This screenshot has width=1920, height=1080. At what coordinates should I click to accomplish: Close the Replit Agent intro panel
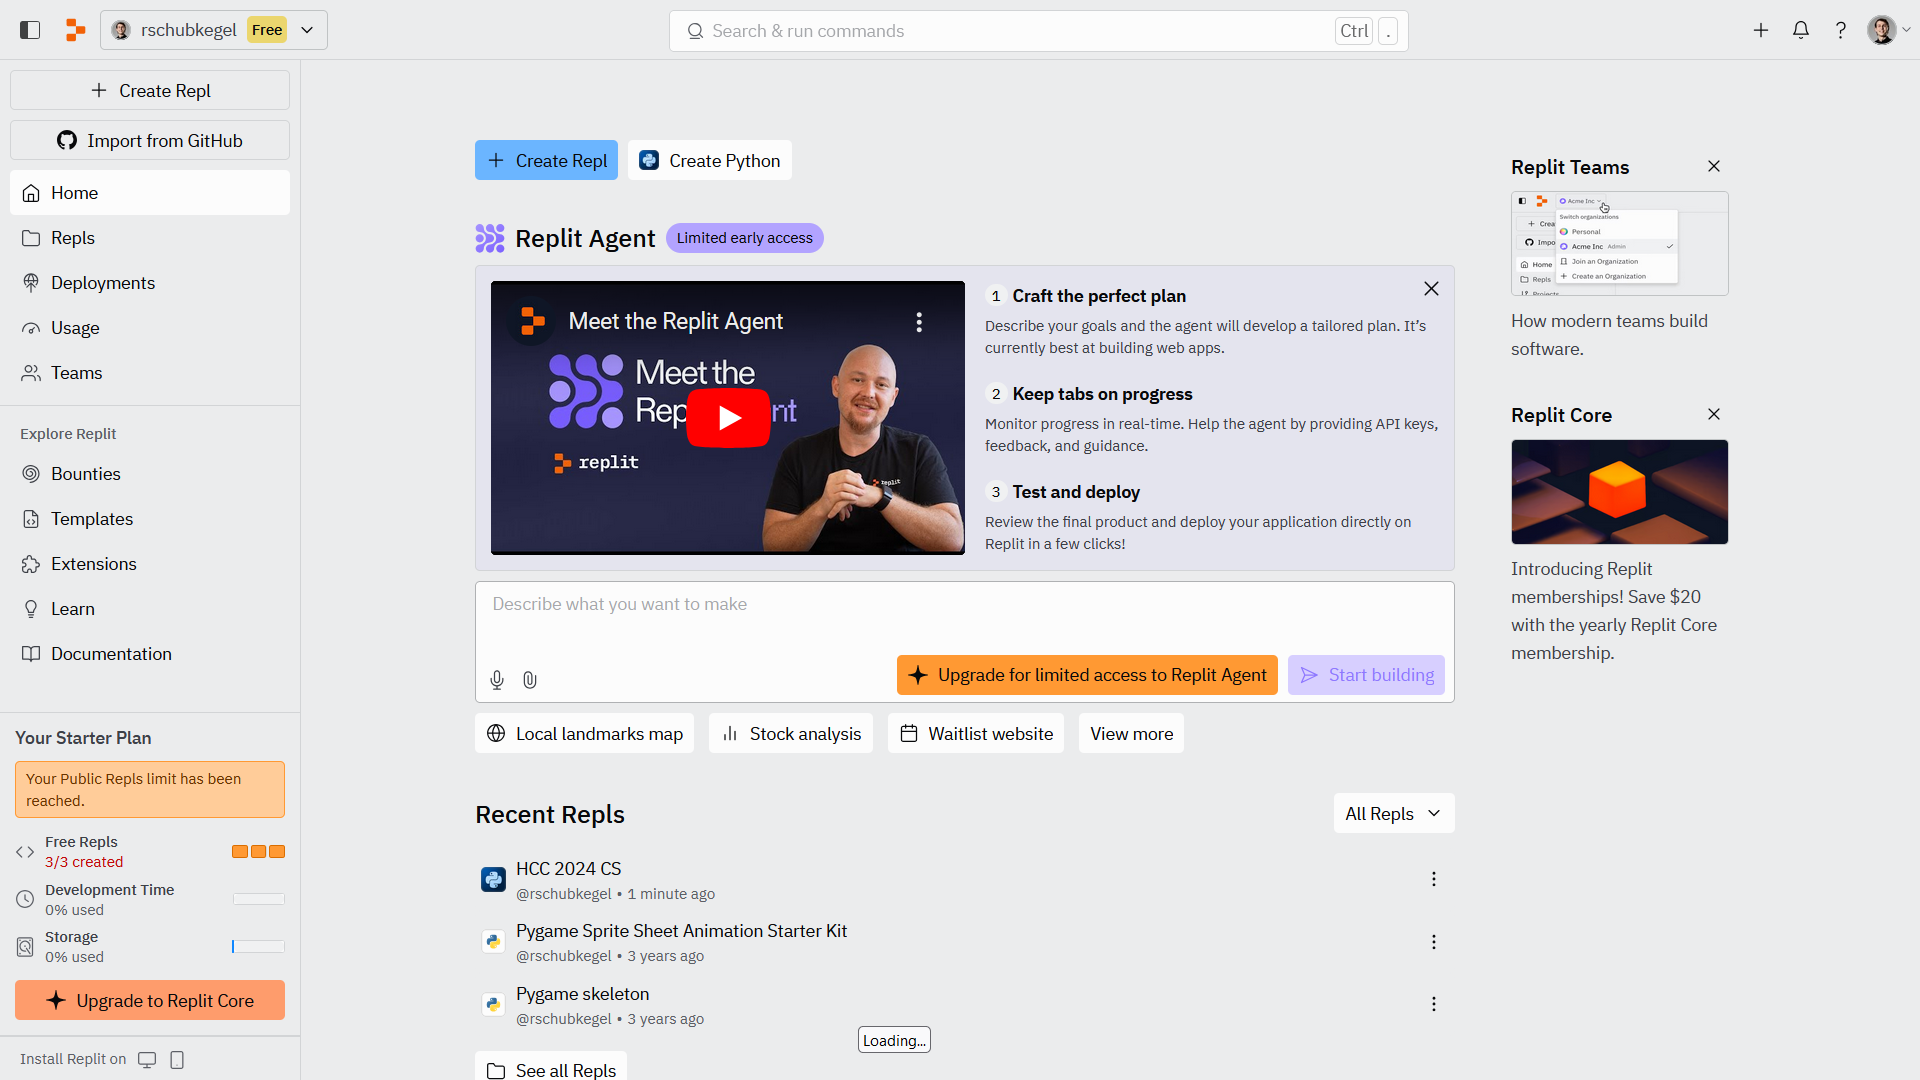(1431, 289)
